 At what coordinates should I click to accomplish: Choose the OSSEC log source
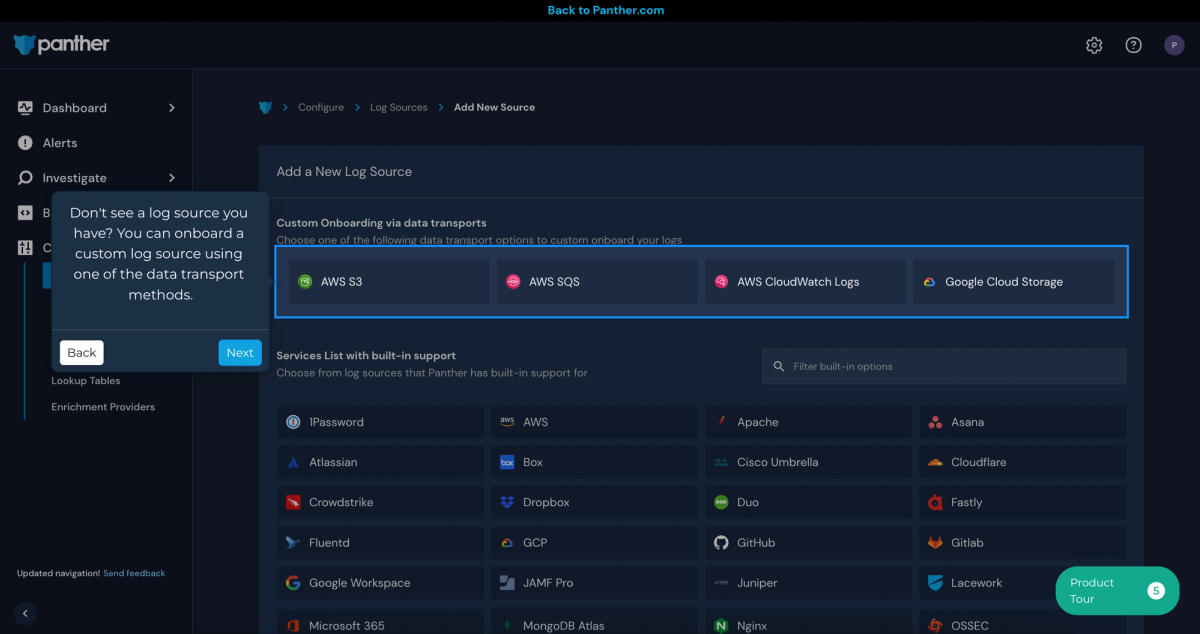pyautogui.click(x=1022, y=622)
